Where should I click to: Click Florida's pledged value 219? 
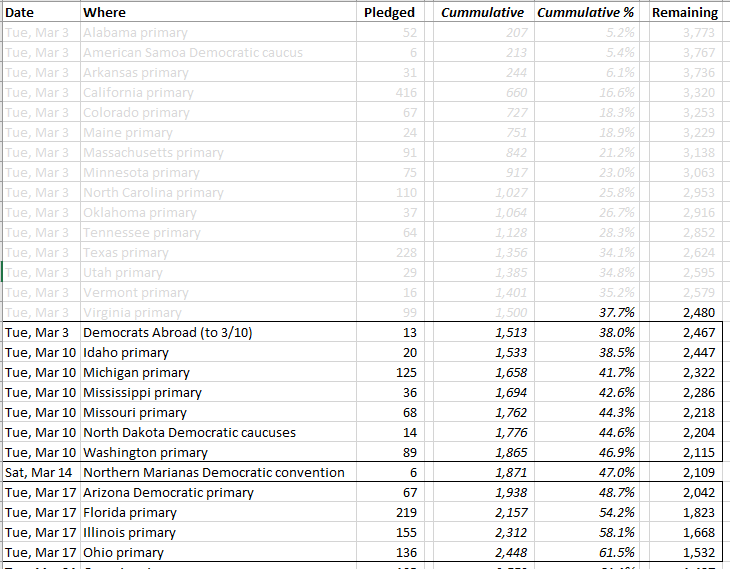[x=404, y=512]
